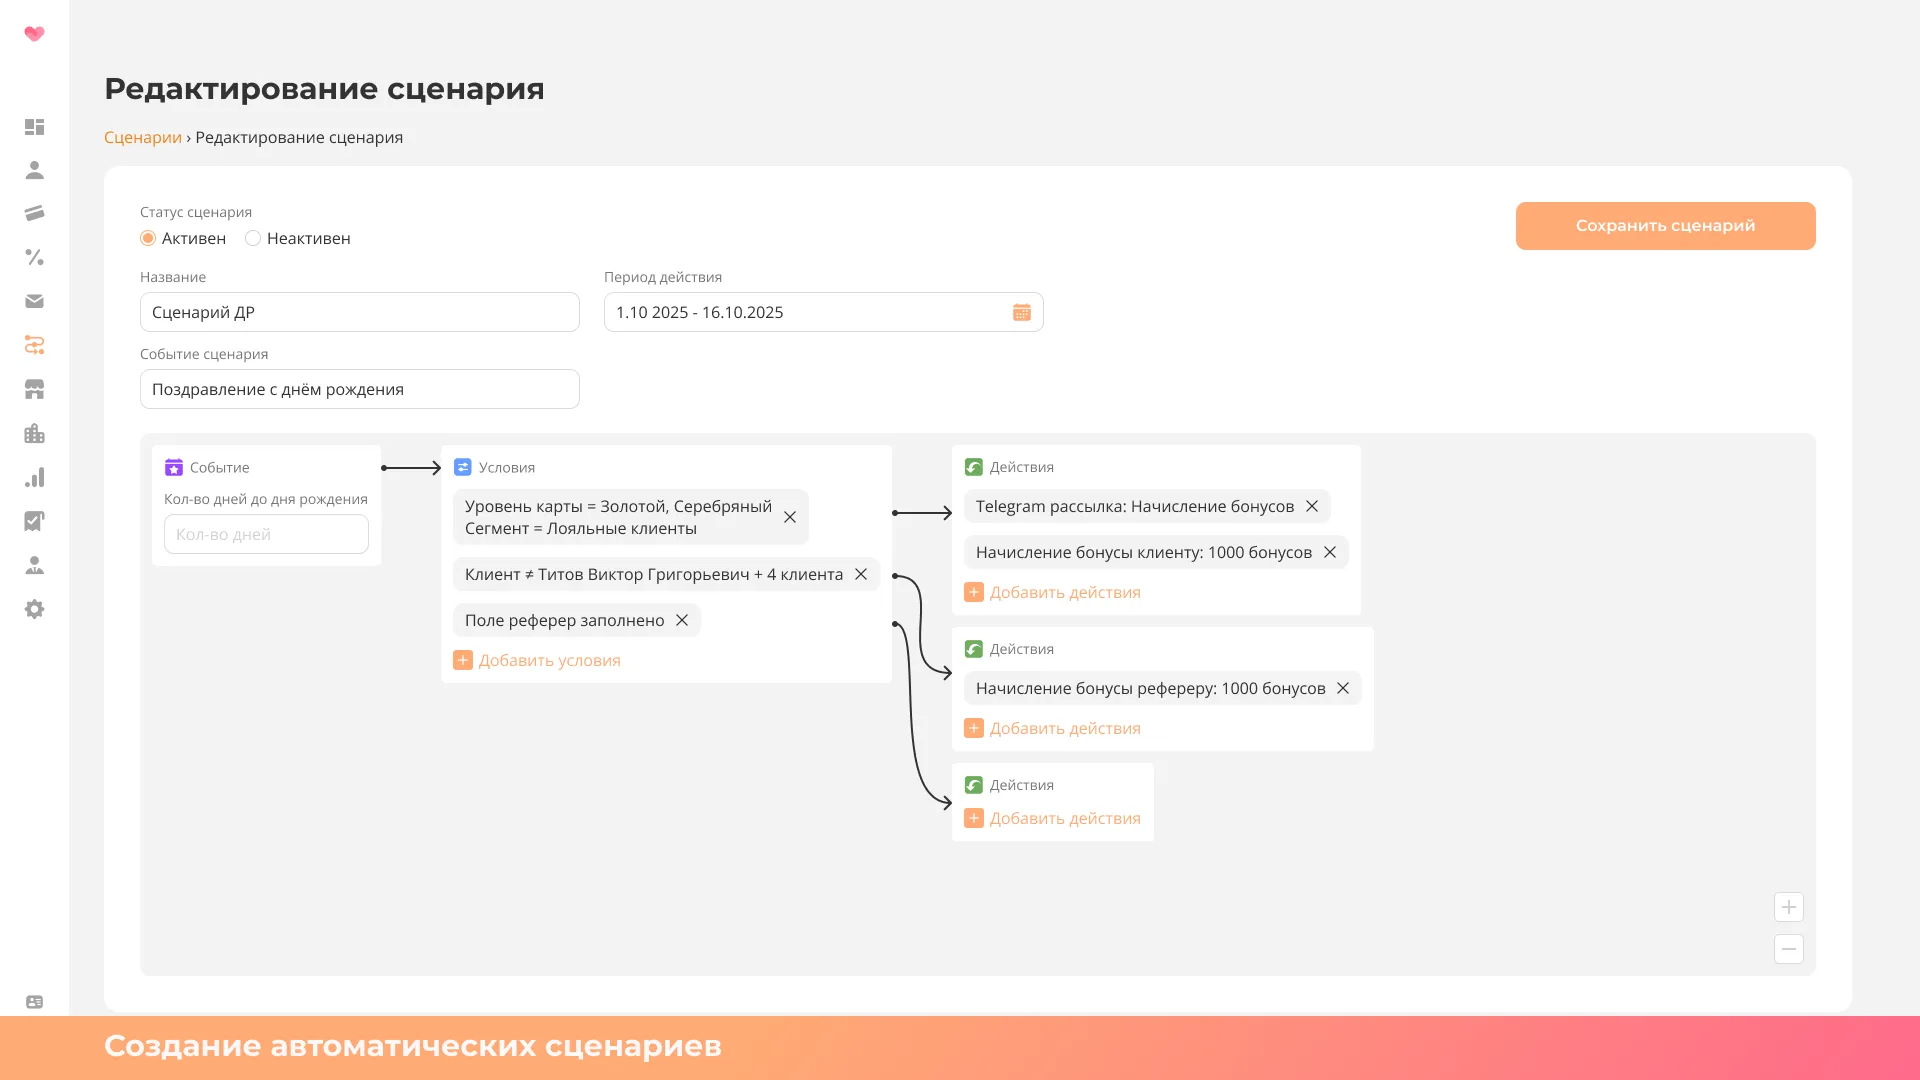Open the percent discounts icon in sidebar
The width and height of the screenshot is (1920, 1080).
(x=34, y=257)
